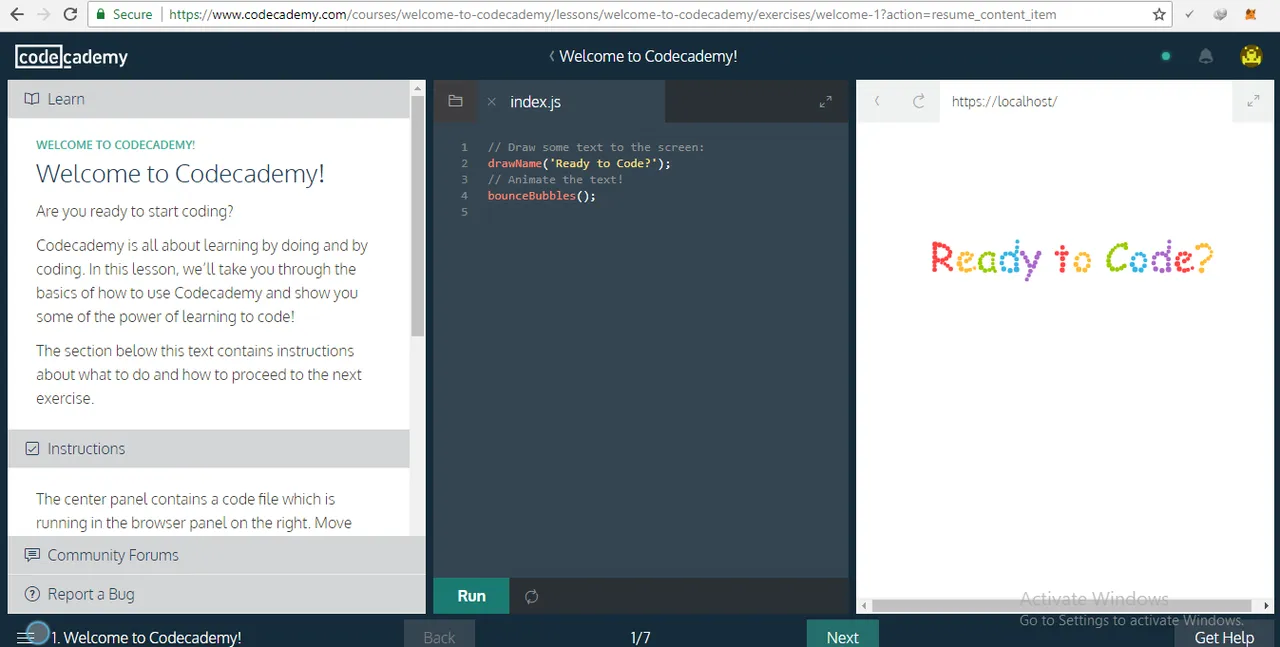Click the MetaMask fox extension icon
The width and height of the screenshot is (1280, 647).
click(1251, 15)
